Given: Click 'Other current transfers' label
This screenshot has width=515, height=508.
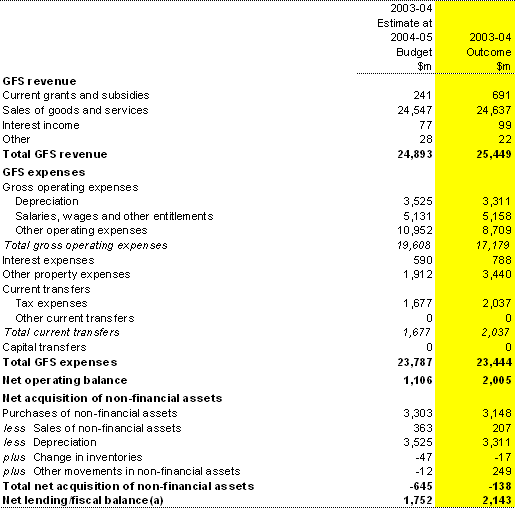Looking at the screenshot, I should click(x=75, y=318).
